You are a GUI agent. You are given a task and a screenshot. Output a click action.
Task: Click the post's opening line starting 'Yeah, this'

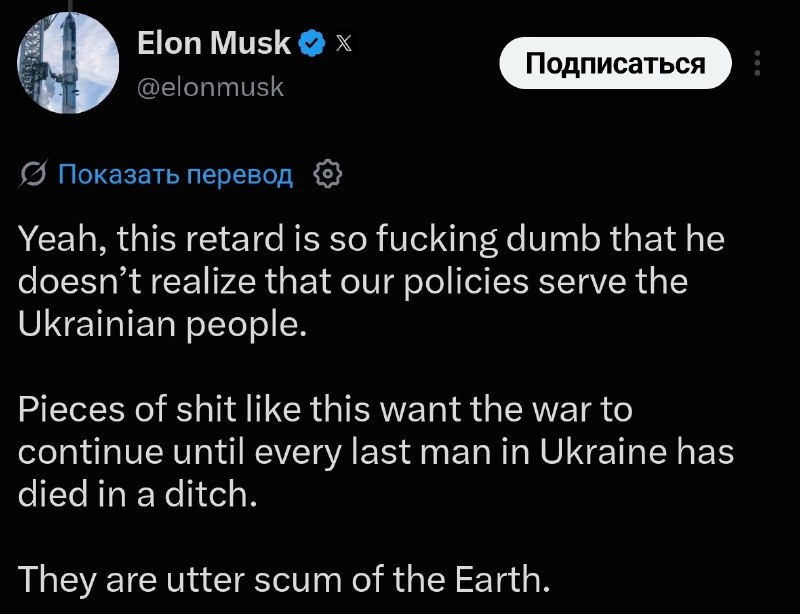pyautogui.click(x=371, y=239)
